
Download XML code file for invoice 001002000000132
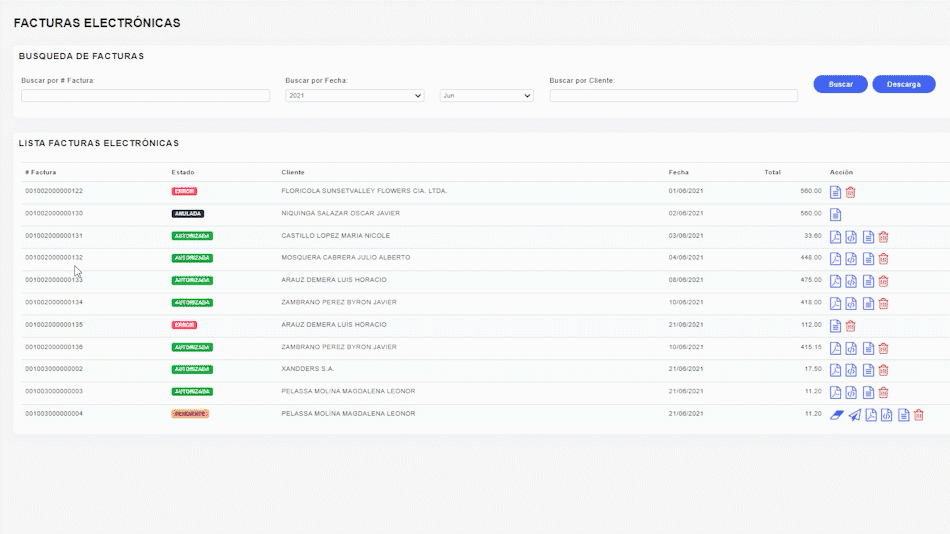[x=851, y=259]
